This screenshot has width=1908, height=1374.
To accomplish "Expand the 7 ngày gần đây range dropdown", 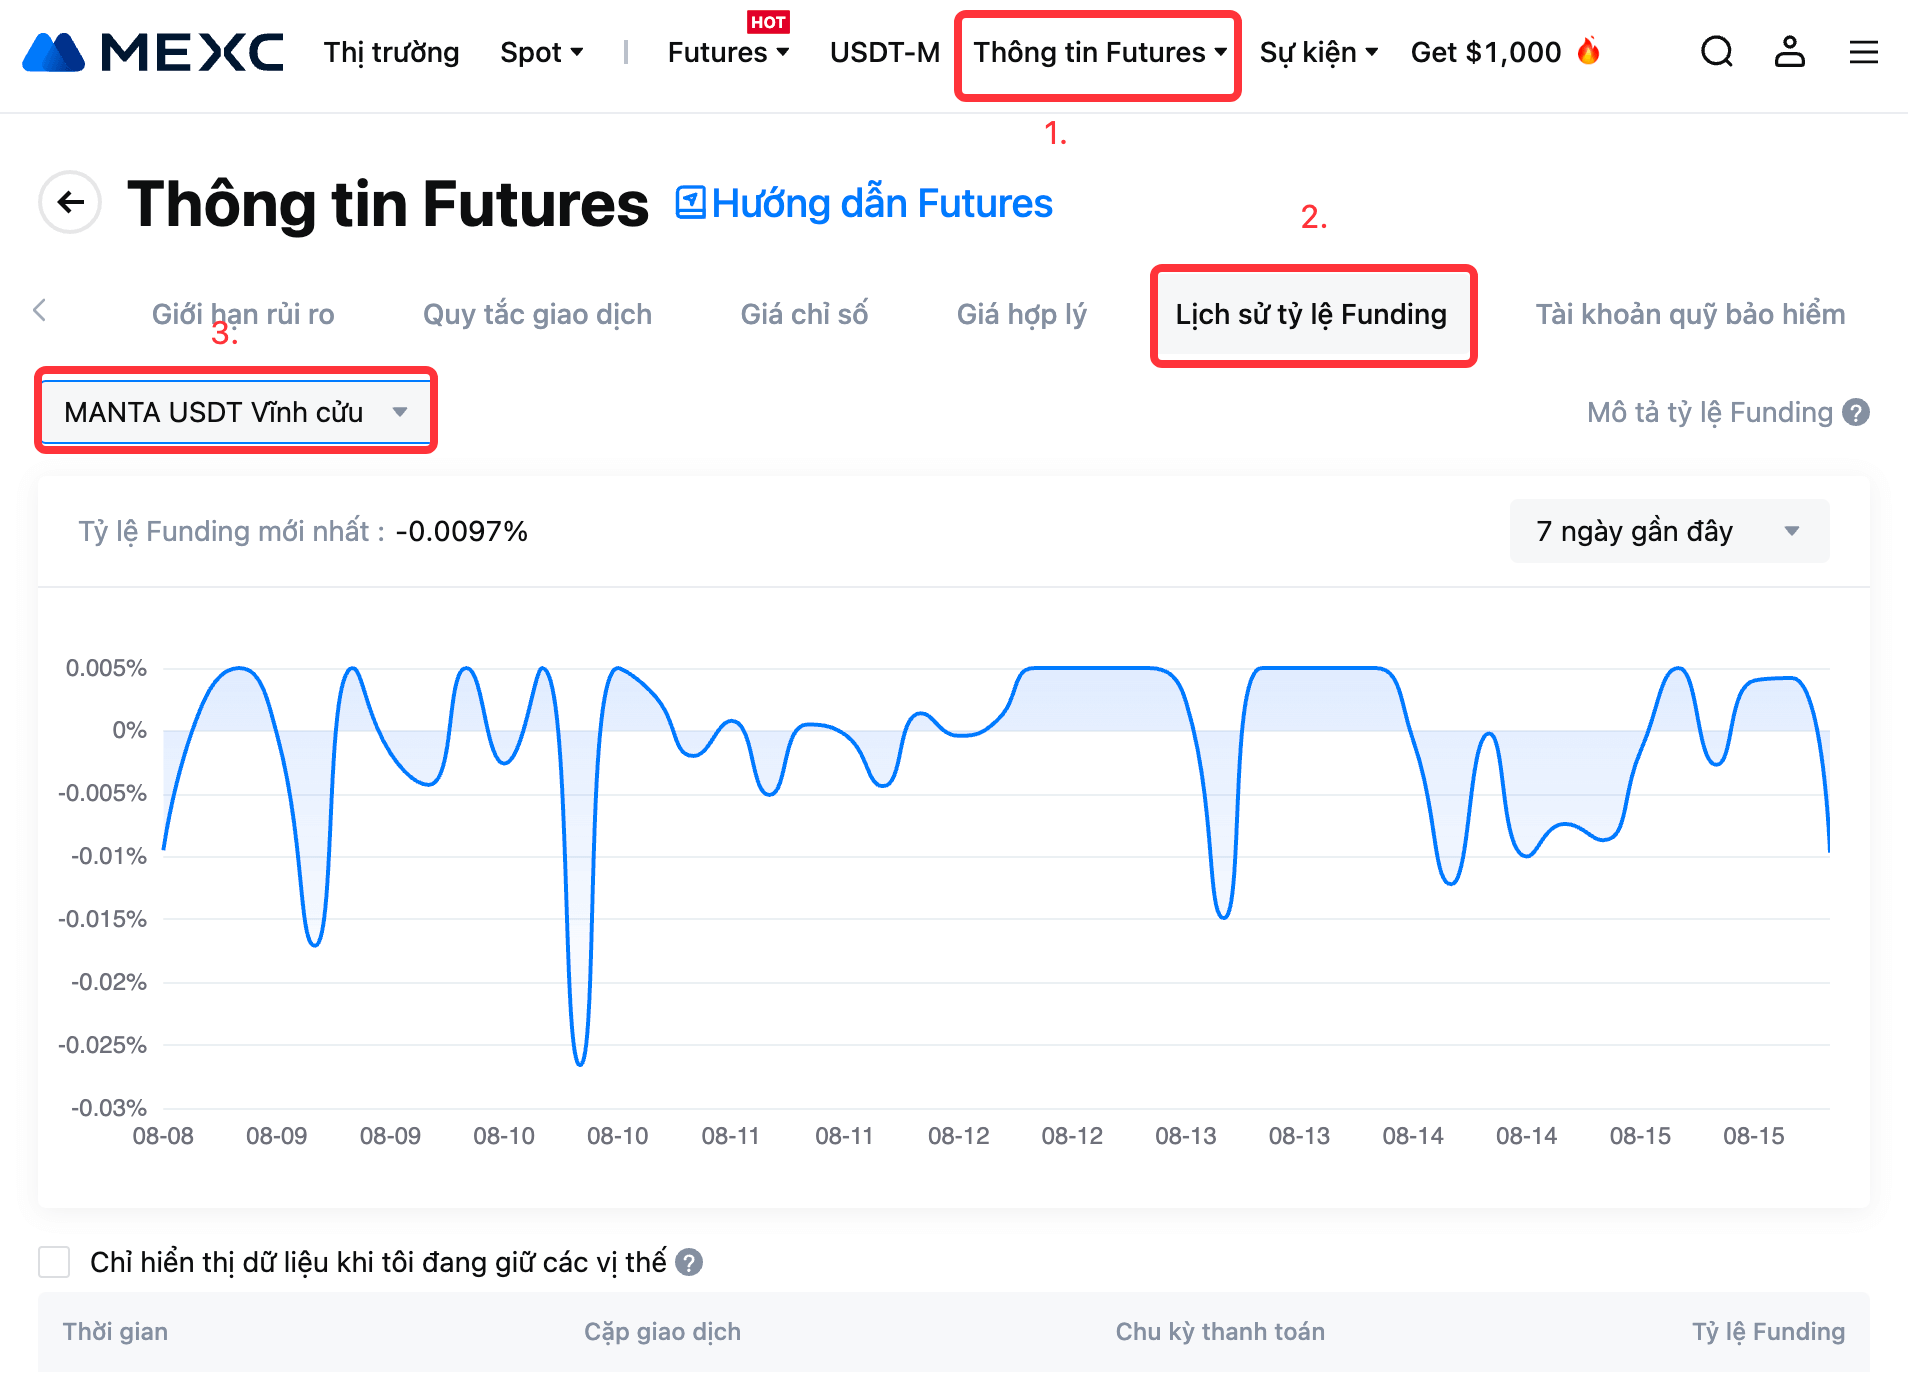I will (1669, 531).
